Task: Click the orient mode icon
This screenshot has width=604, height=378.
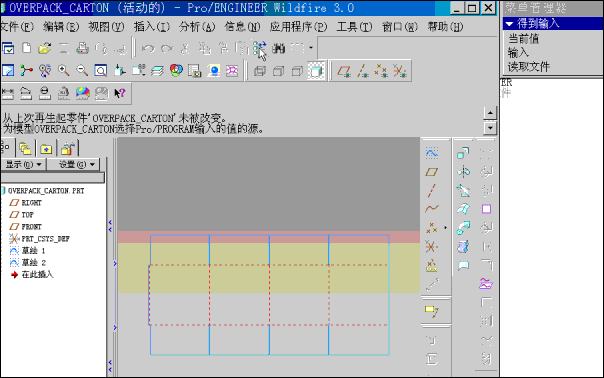Action: click(45, 71)
